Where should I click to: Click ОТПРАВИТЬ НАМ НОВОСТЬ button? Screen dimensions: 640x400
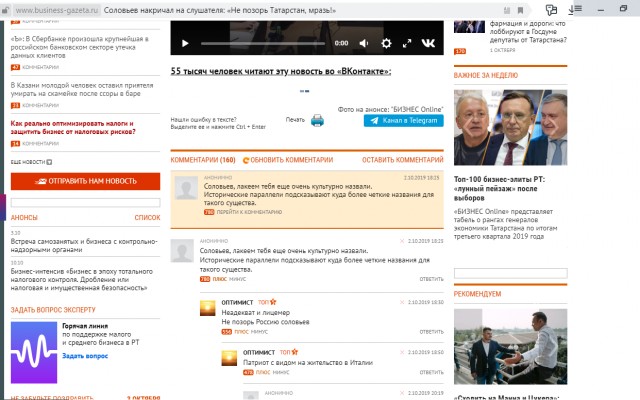[85, 181]
